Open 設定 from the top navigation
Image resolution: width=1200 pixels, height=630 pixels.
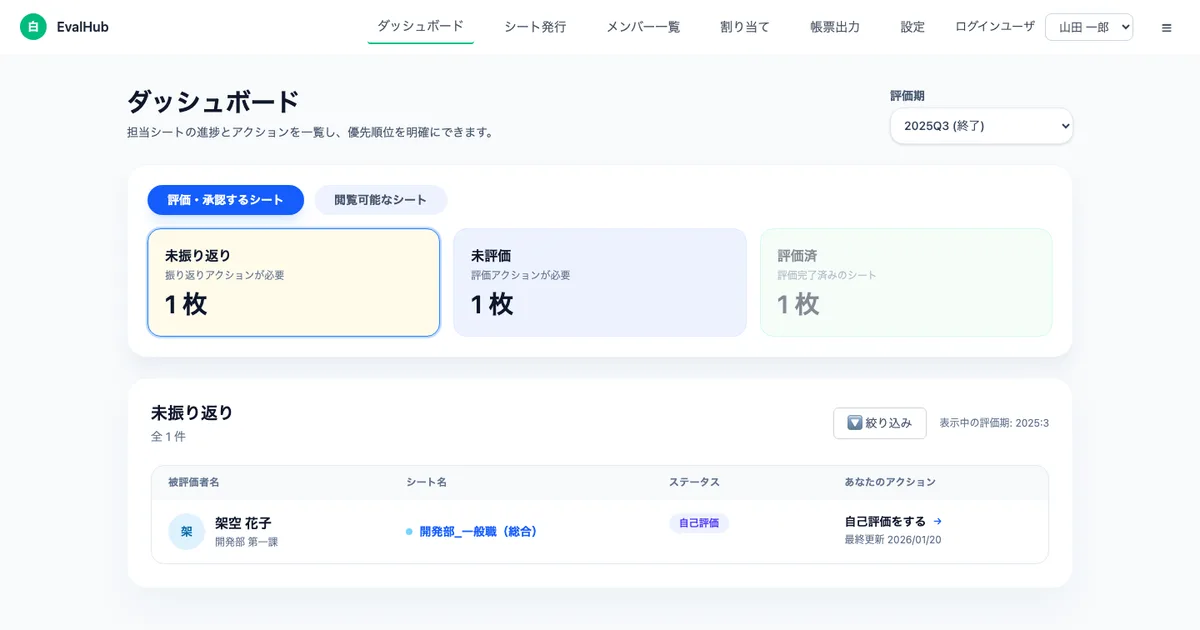(912, 27)
